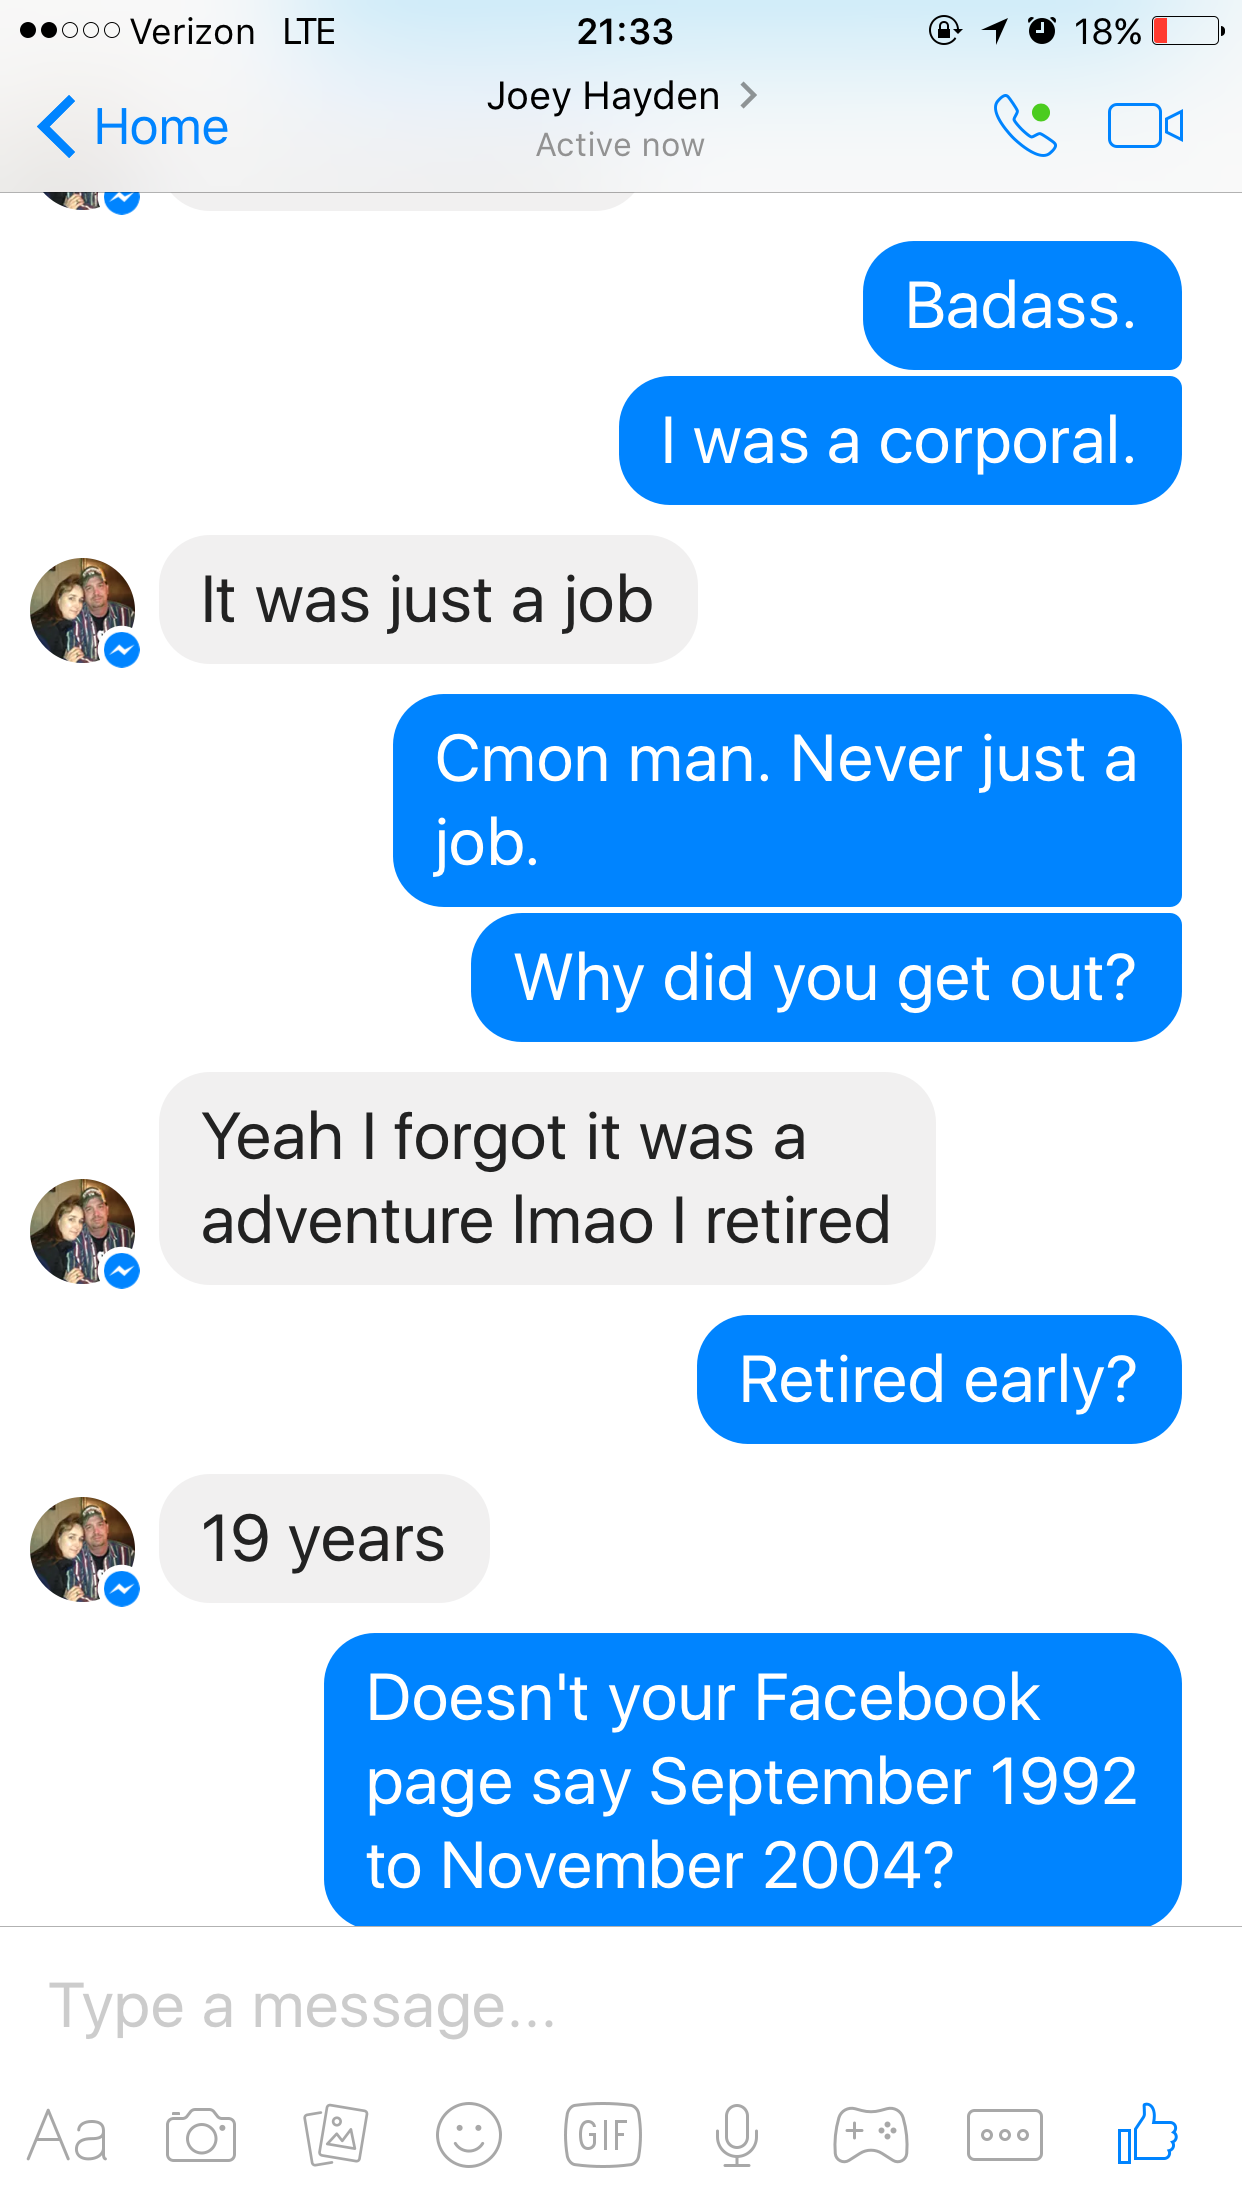Open the GIF search

602,2135
